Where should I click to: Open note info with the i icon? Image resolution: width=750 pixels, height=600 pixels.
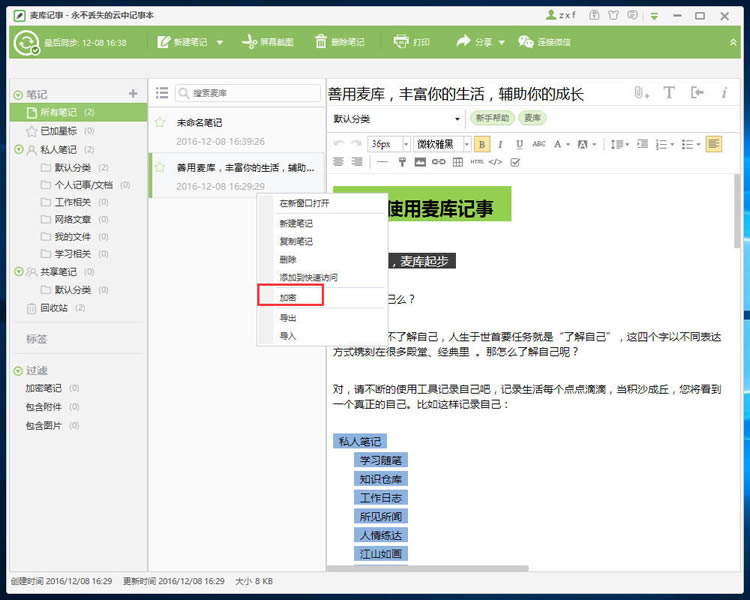(x=724, y=92)
